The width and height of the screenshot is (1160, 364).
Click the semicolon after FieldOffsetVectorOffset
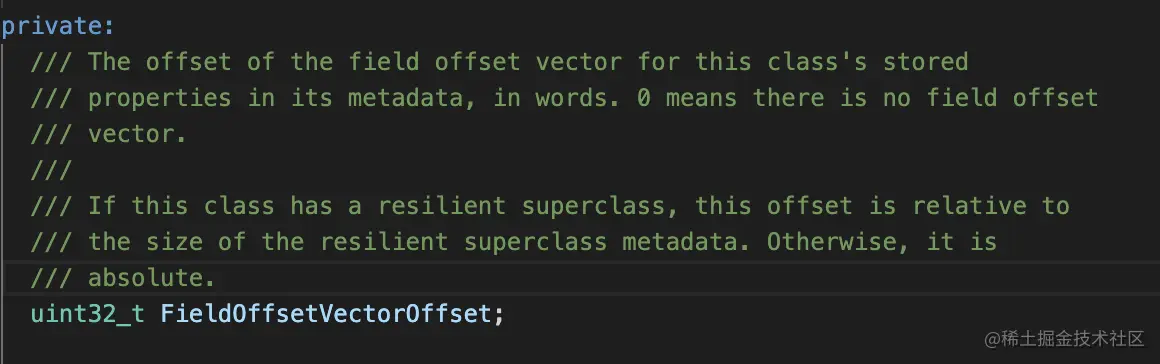(x=499, y=315)
